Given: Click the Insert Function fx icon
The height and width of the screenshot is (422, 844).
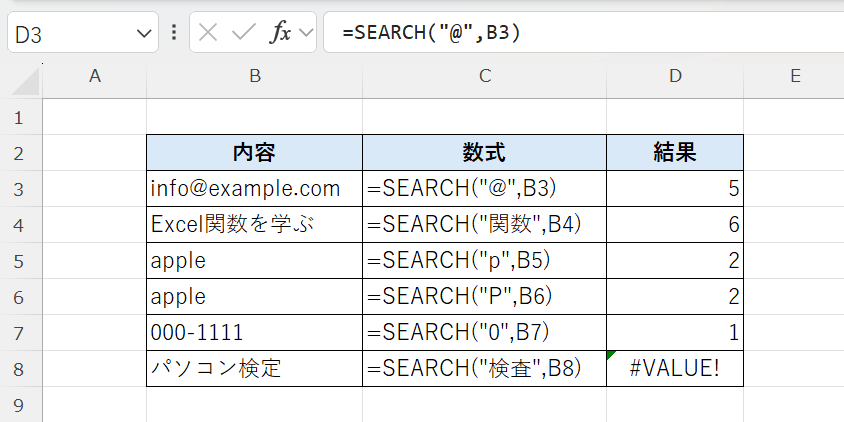Looking at the screenshot, I should [281, 32].
